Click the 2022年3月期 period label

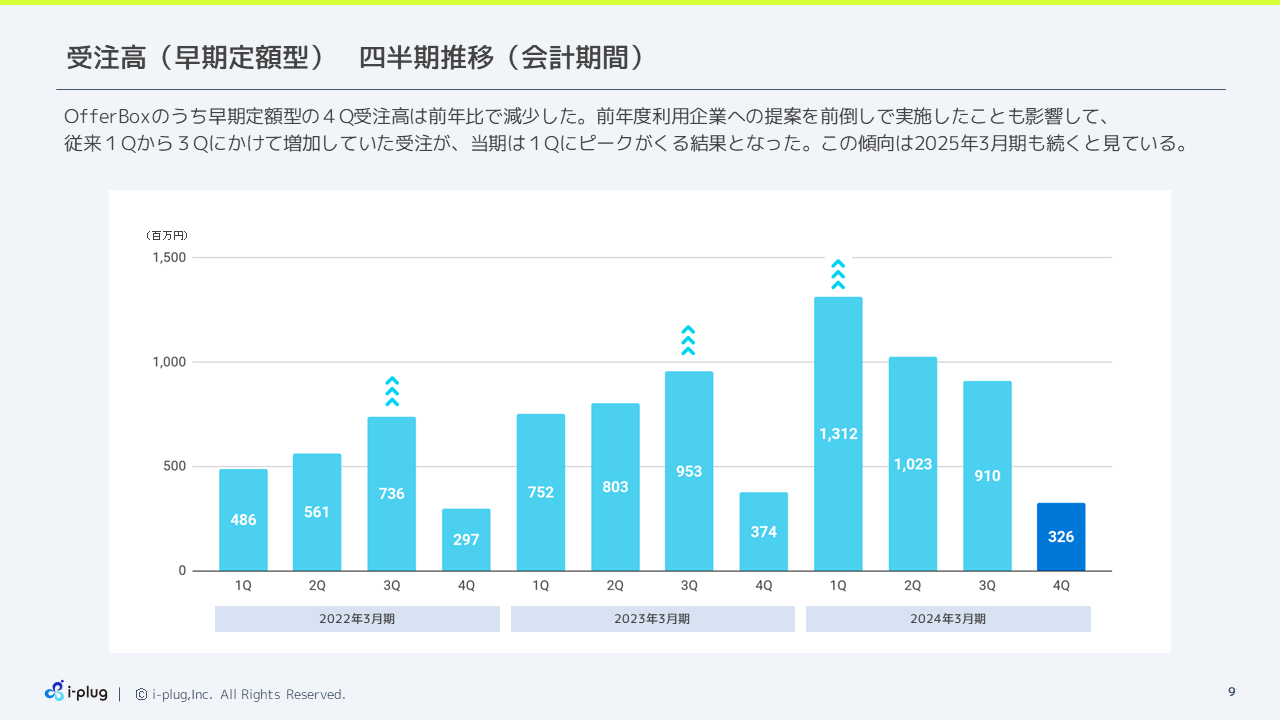(357, 619)
